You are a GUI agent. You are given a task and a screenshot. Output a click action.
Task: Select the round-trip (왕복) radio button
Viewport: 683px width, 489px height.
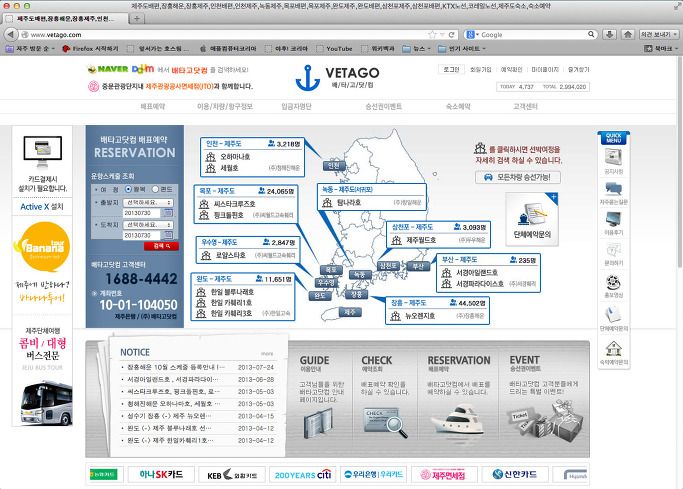[128, 189]
